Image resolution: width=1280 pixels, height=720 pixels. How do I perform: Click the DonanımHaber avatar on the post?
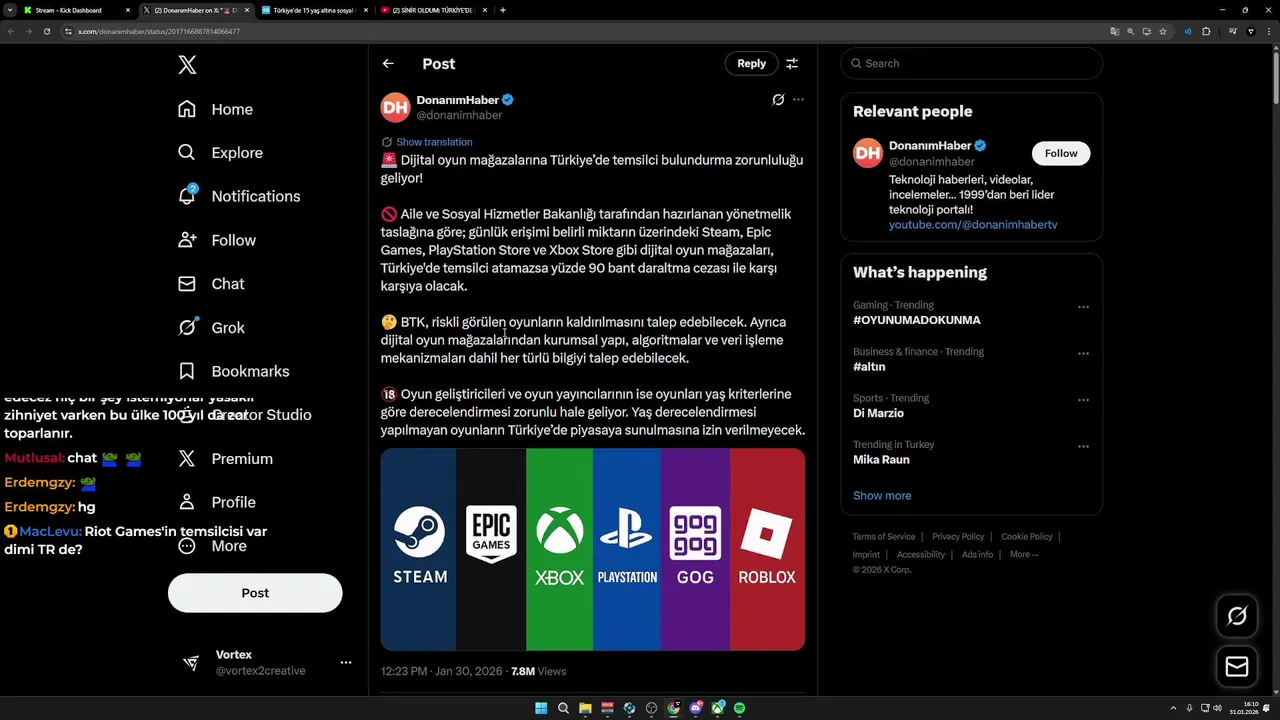point(395,107)
